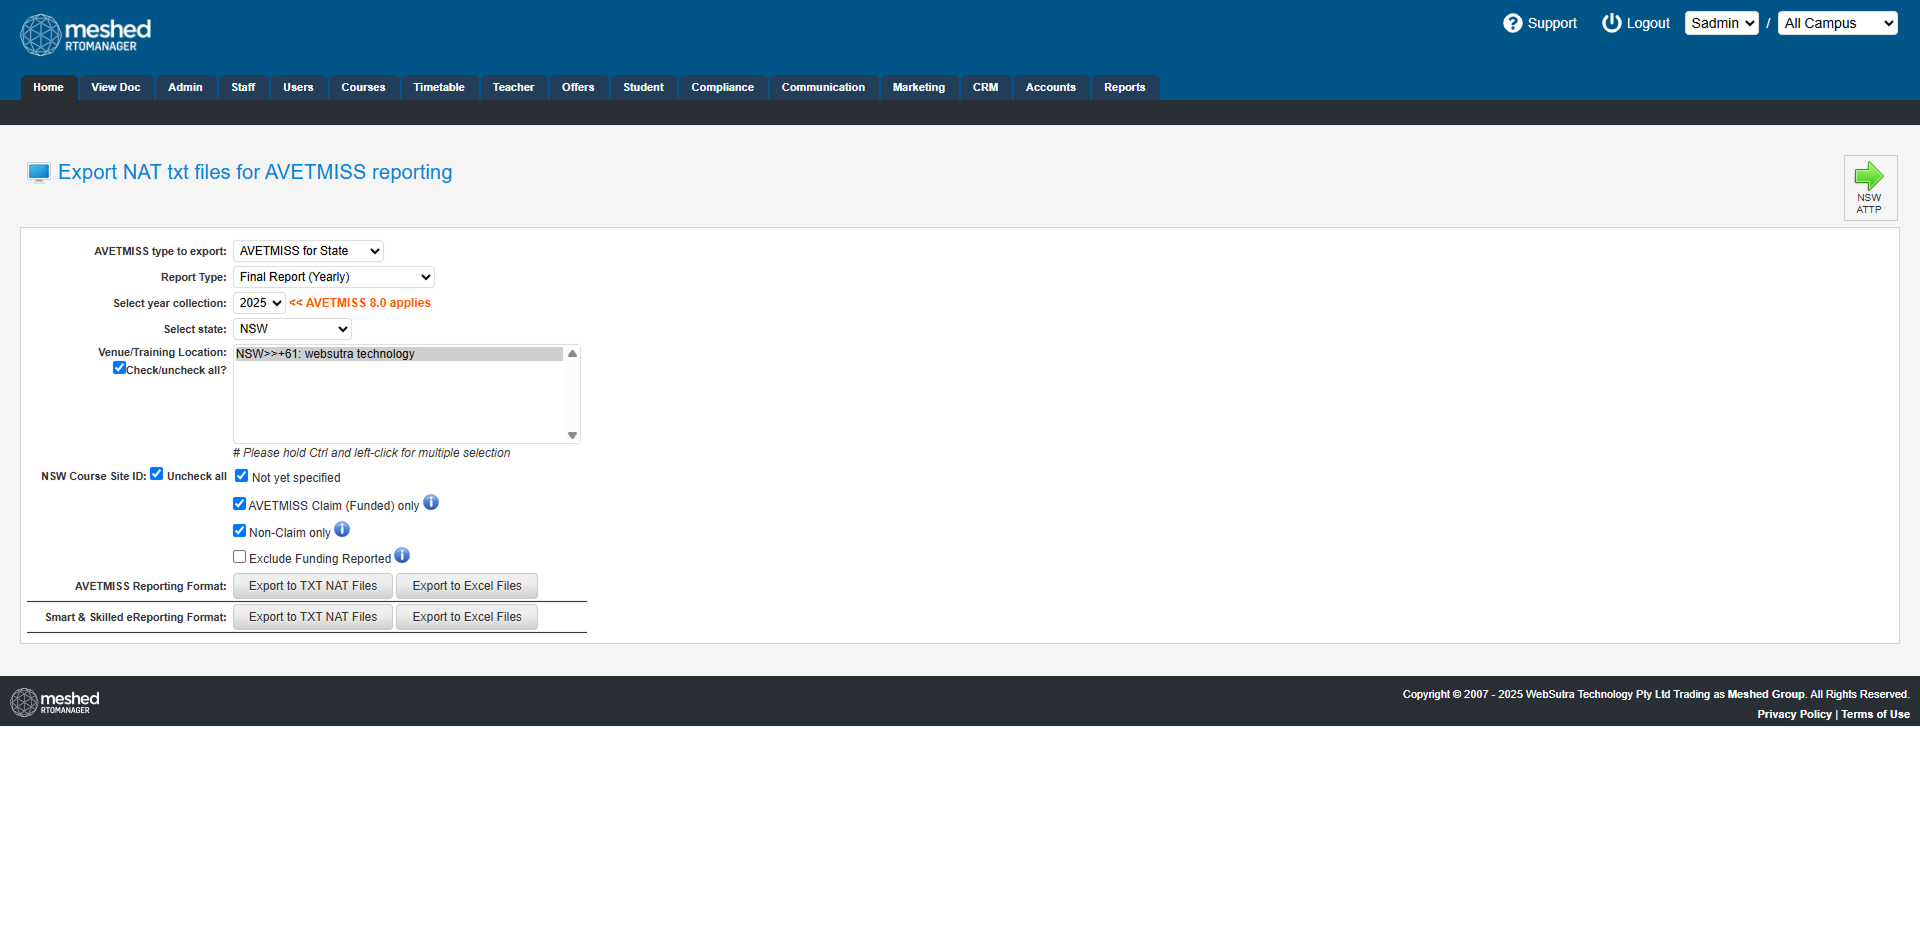1920x945 pixels.
Task: Click the info icon beside AVETMISS Claim (Funded) only
Action: click(431, 502)
